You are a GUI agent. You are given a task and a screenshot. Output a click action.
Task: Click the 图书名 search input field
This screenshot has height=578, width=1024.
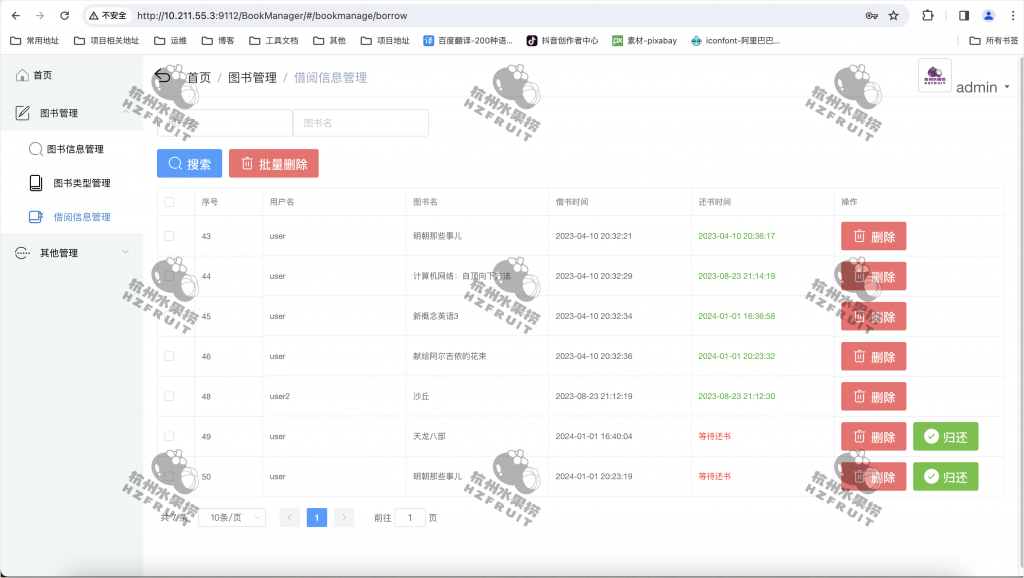pos(360,122)
